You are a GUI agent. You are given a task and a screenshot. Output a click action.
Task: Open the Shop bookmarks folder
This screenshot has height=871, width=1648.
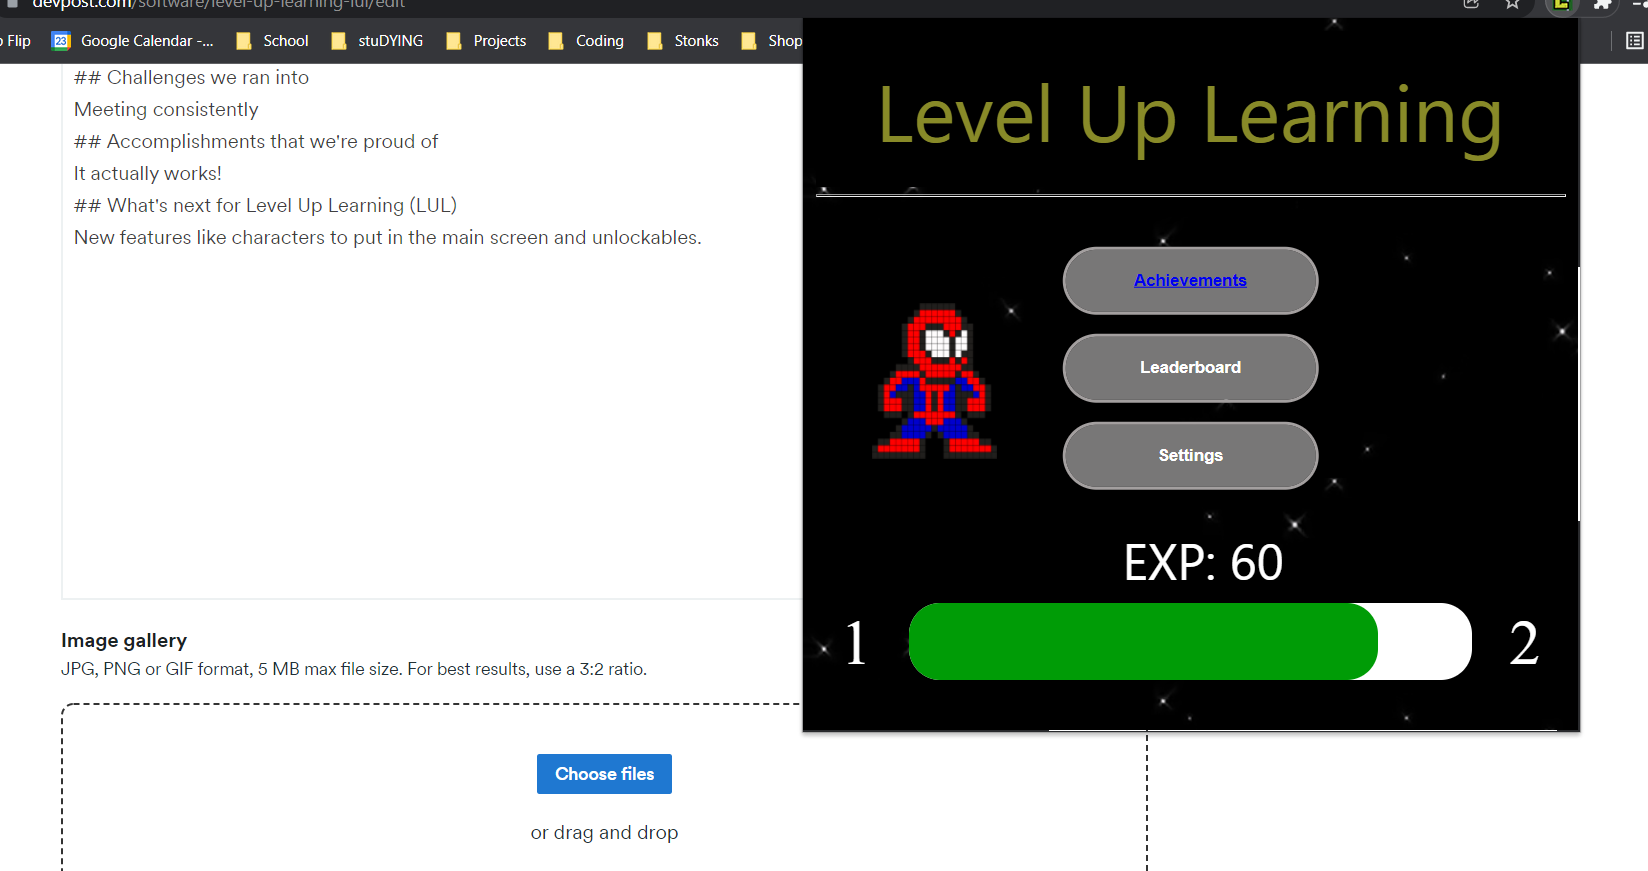pos(771,41)
